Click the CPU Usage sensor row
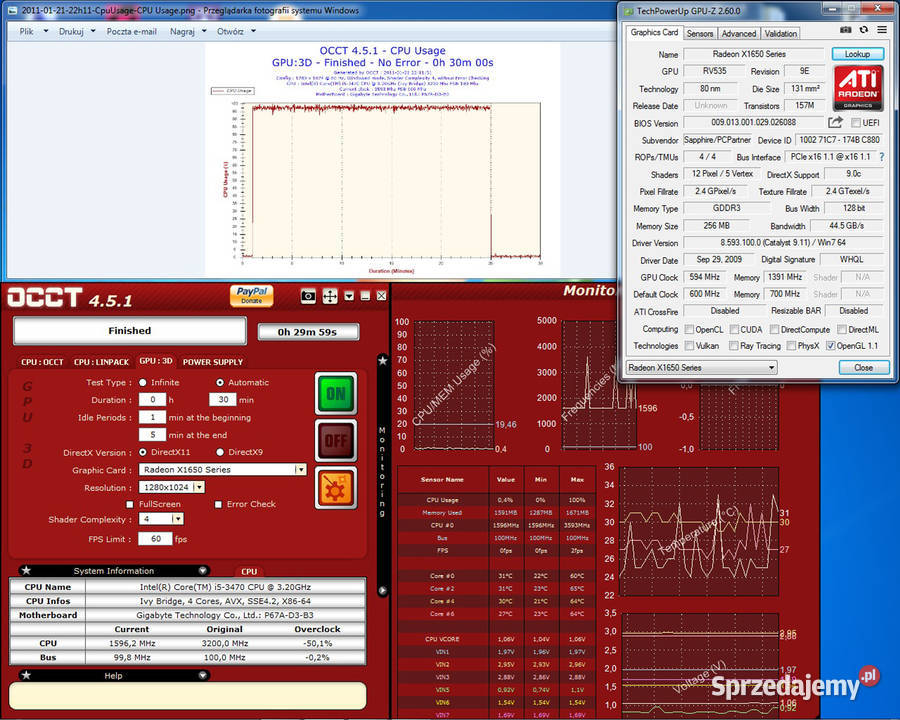900x720 pixels. pyautogui.click(x=494, y=500)
